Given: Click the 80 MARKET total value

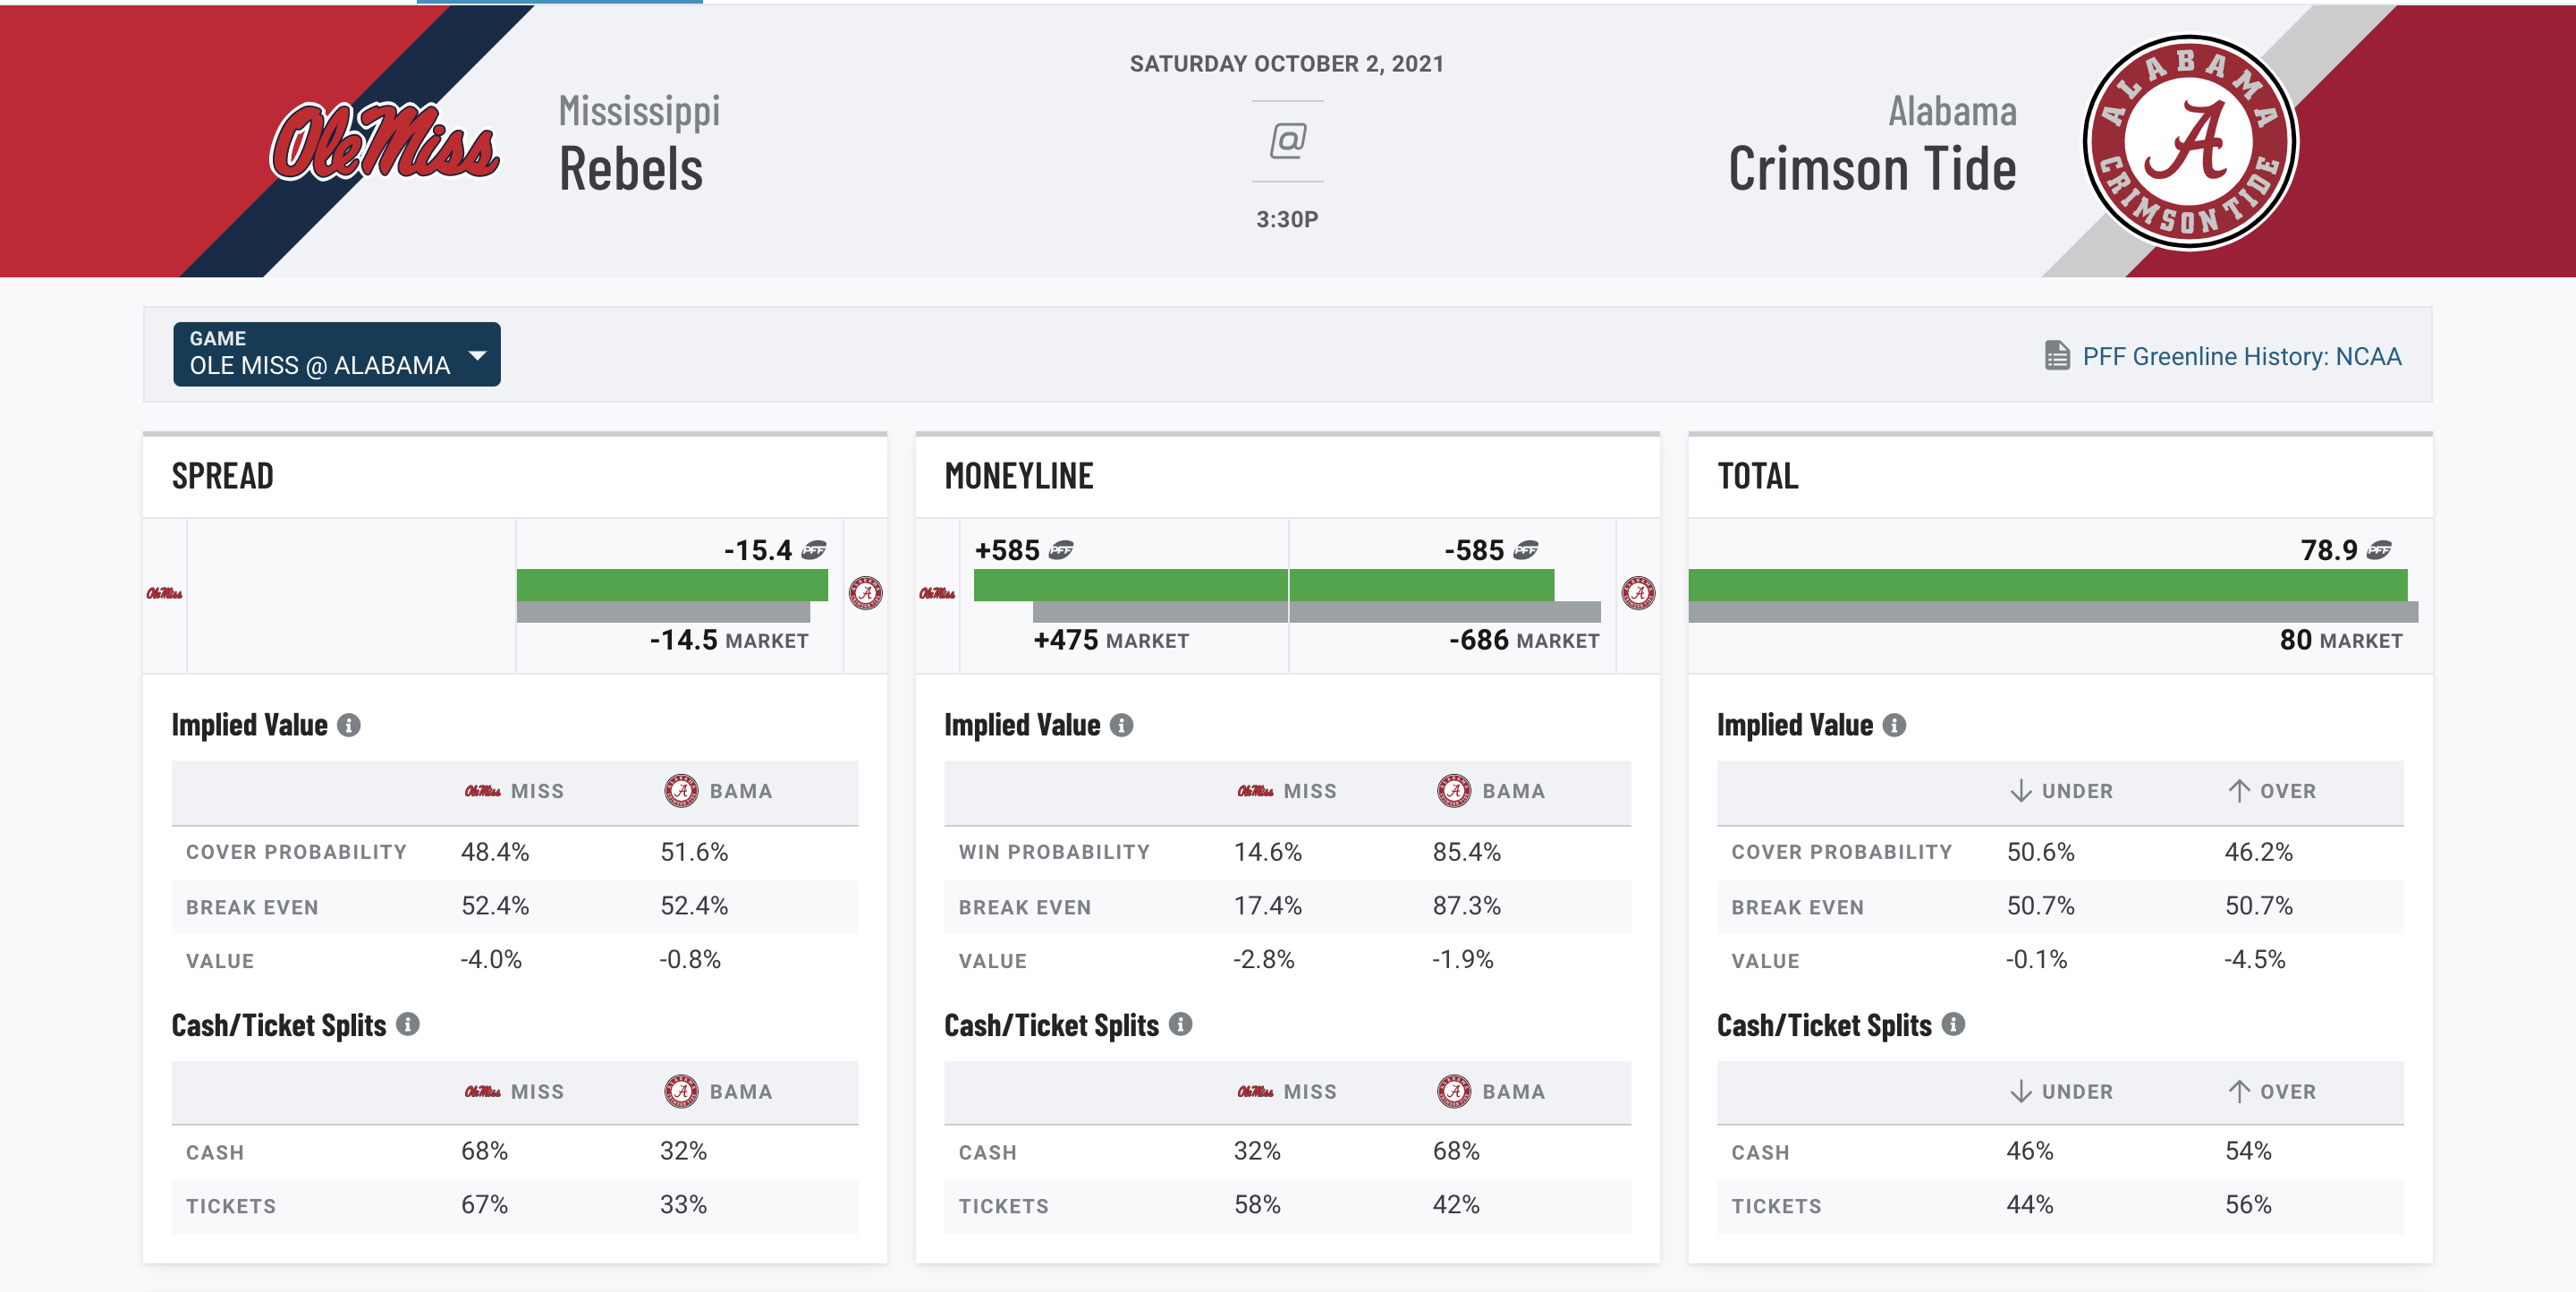Looking at the screenshot, I should point(2340,640).
